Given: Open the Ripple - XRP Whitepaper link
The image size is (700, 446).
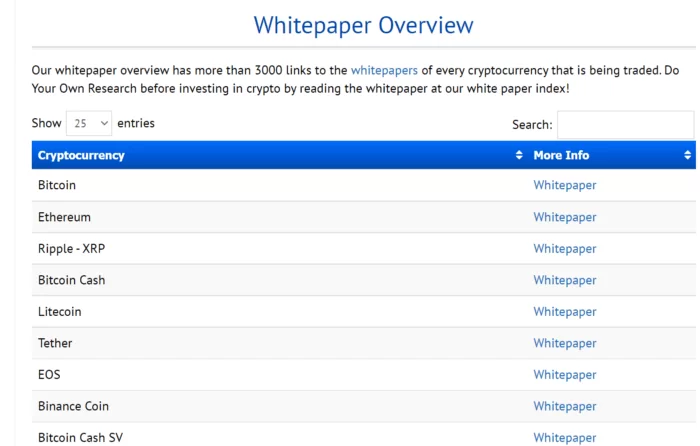Looking at the screenshot, I should [564, 248].
